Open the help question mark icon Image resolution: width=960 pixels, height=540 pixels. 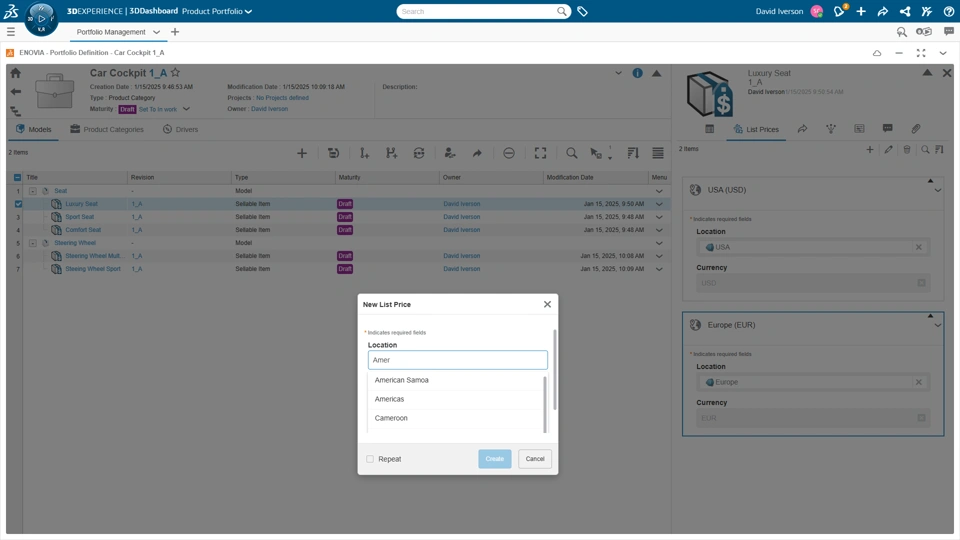(948, 11)
